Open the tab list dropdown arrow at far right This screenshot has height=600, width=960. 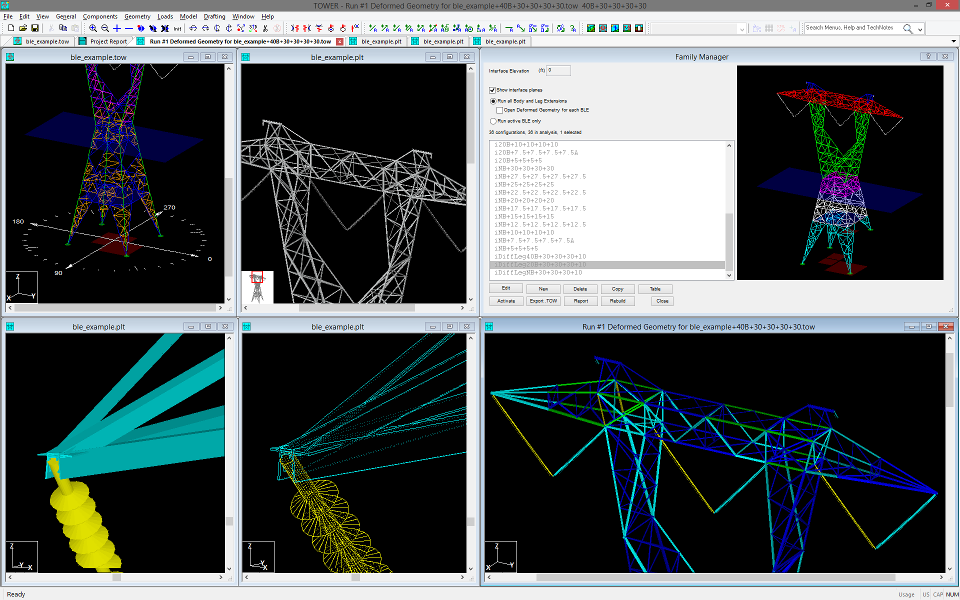tap(954, 41)
